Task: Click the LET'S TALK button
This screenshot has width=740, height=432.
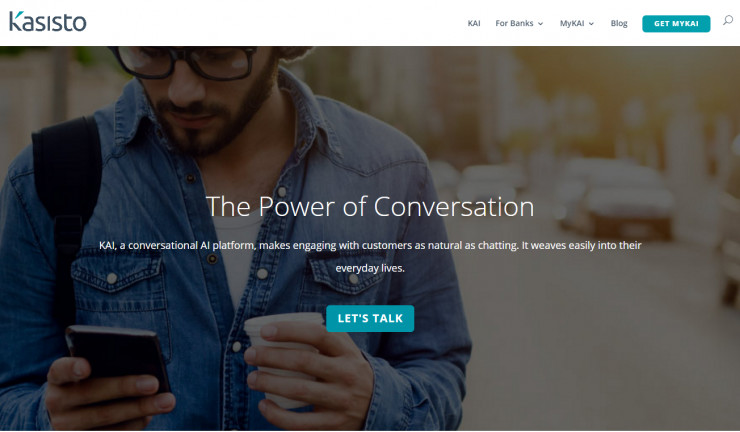Action: (370, 318)
